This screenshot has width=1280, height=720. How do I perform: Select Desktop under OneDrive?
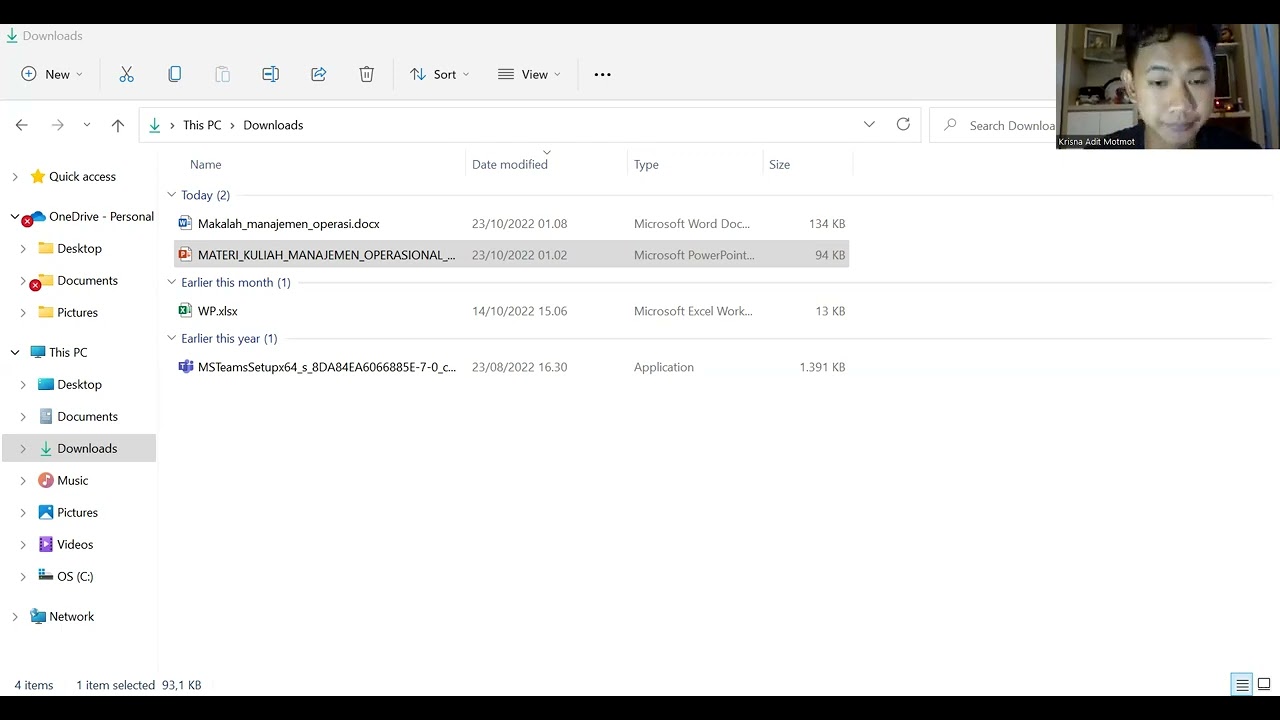click(79, 248)
